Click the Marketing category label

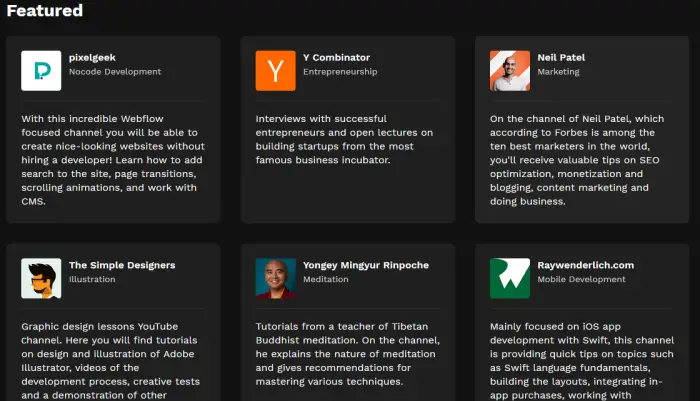pos(558,71)
